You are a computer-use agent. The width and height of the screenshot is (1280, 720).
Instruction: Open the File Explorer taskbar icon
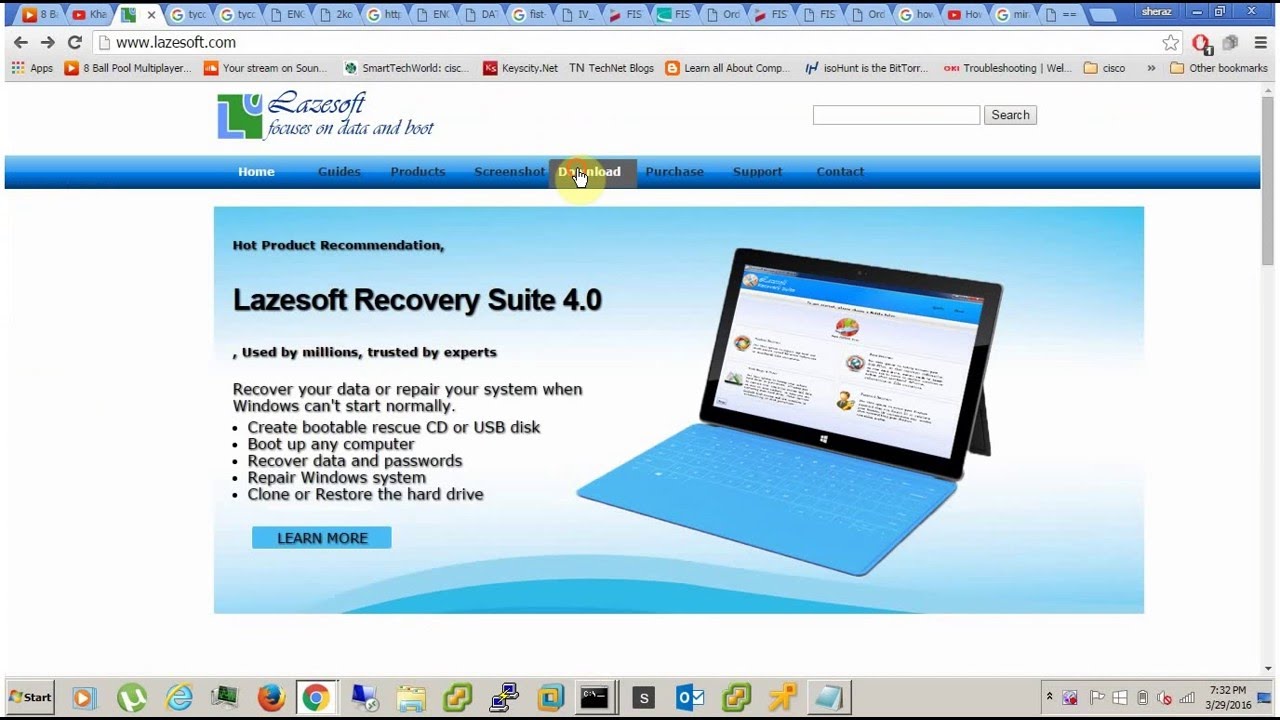tap(411, 697)
